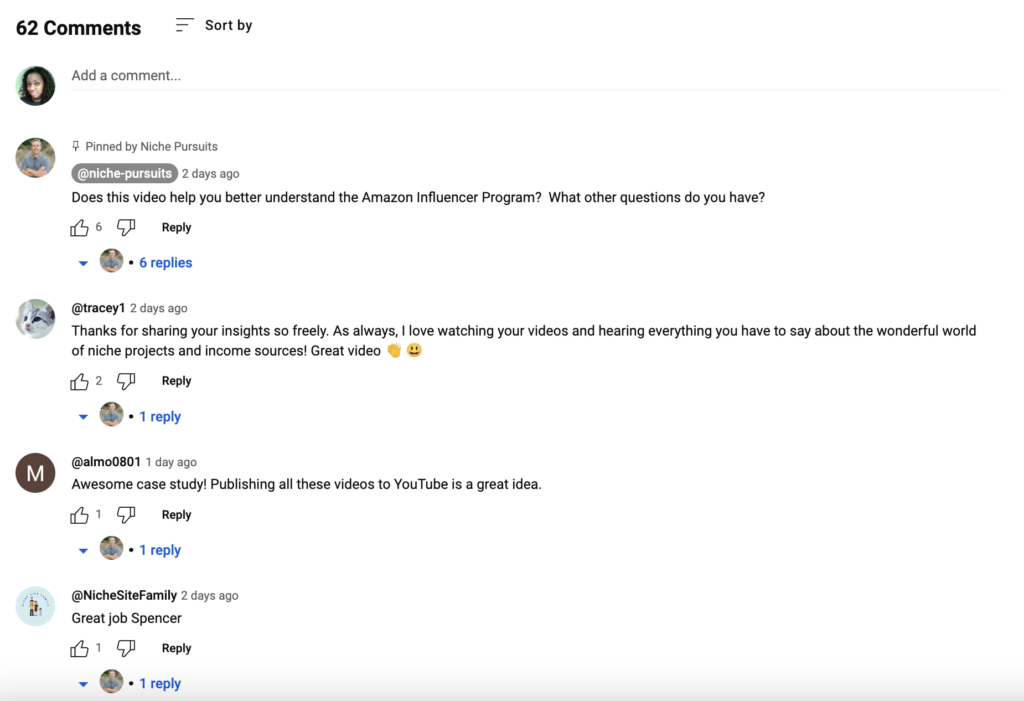Screen dimensions: 1024x701
Task: Open the Sort by menu
Action: pos(214,25)
